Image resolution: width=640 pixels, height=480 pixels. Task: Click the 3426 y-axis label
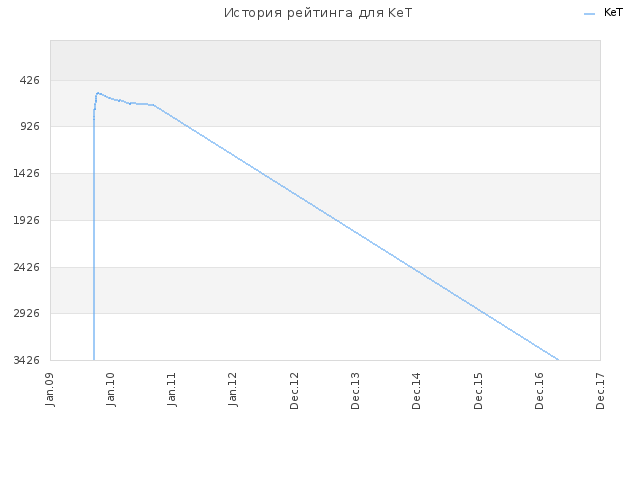click(x=27, y=360)
